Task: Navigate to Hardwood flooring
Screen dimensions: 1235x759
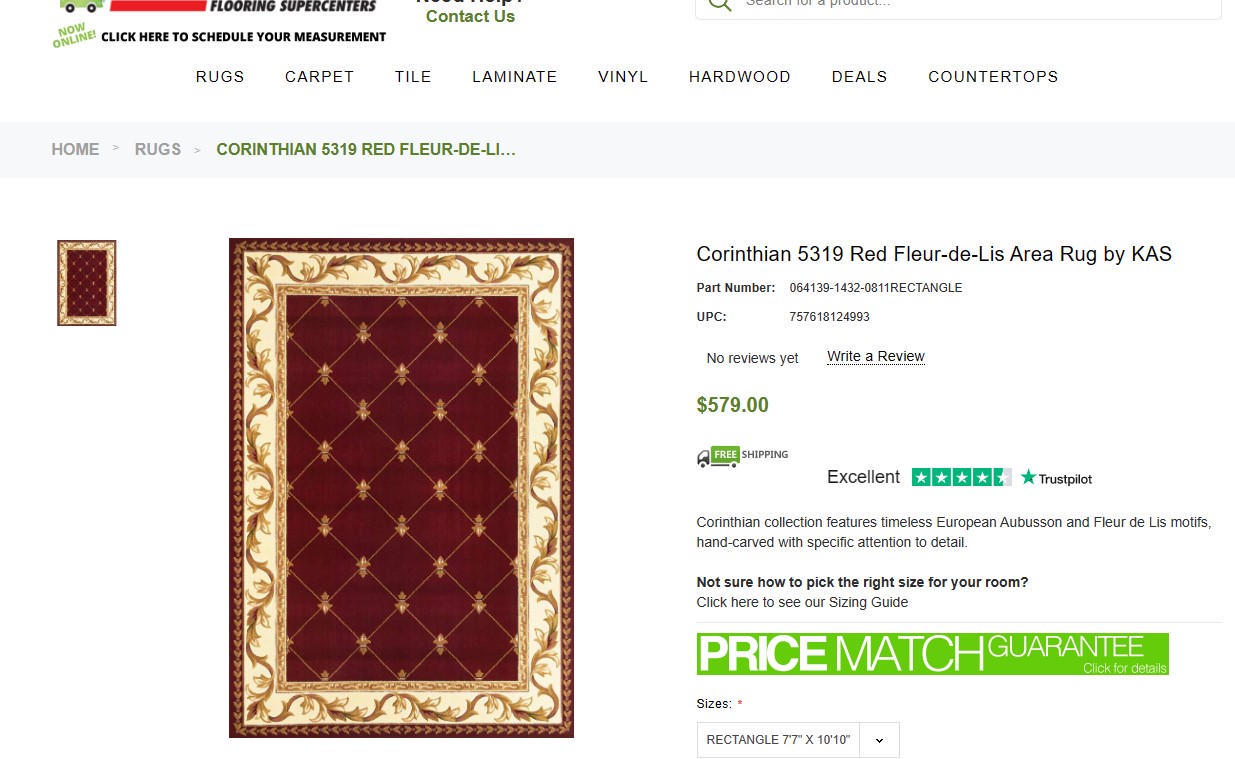Action: [x=739, y=77]
